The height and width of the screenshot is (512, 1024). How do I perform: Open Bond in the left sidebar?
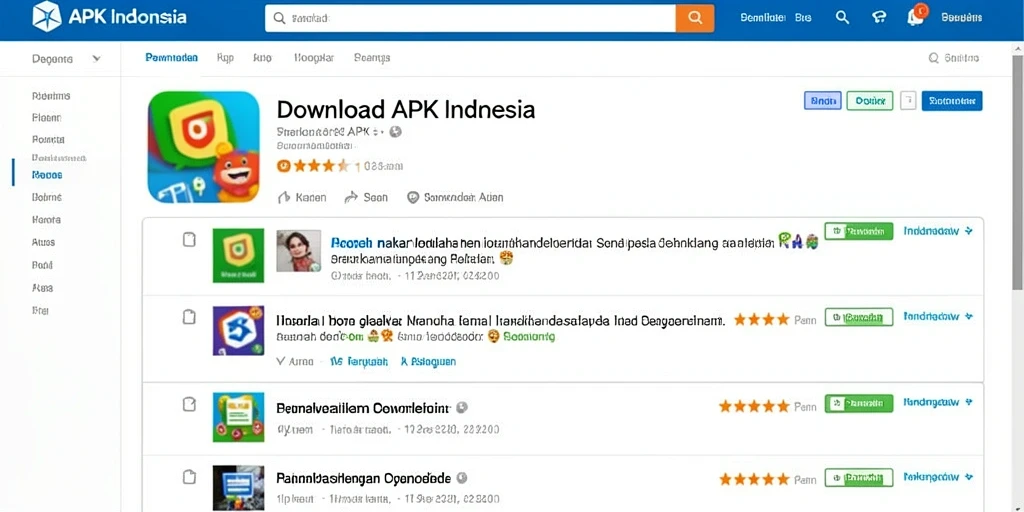coord(42,265)
